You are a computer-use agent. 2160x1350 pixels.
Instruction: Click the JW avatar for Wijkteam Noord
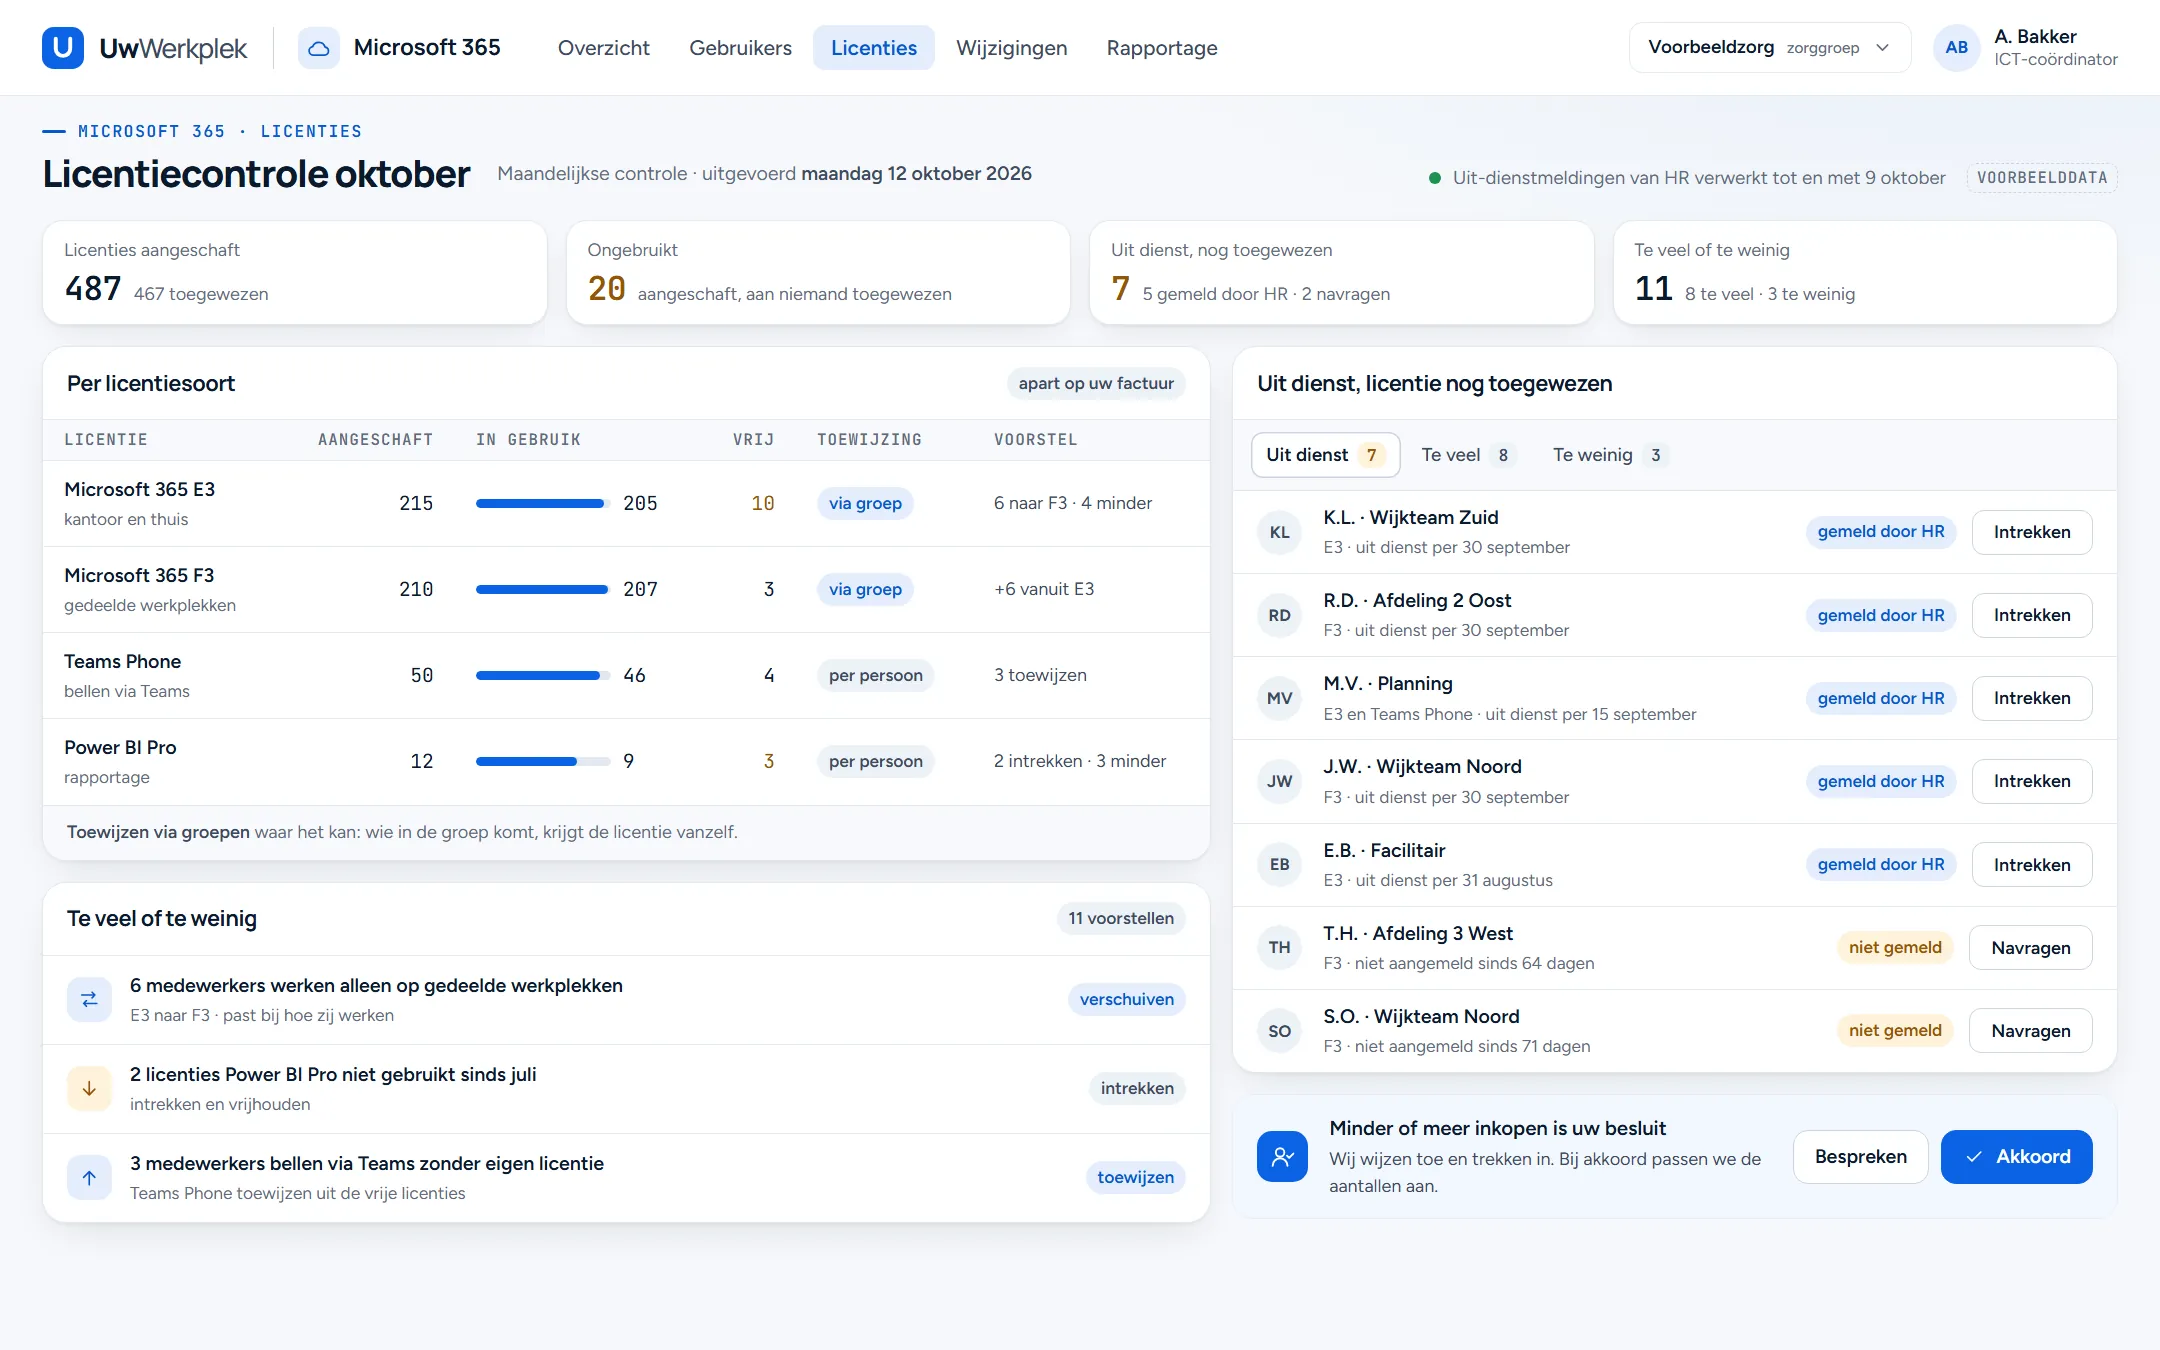coord(1280,781)
